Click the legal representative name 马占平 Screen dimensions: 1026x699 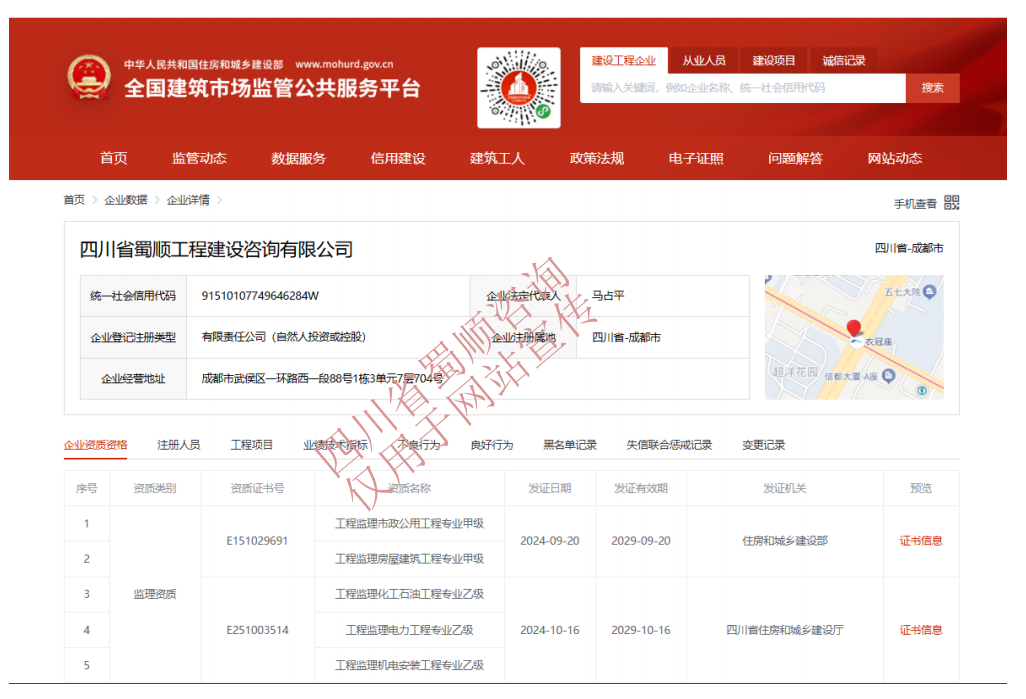[608, 296]
